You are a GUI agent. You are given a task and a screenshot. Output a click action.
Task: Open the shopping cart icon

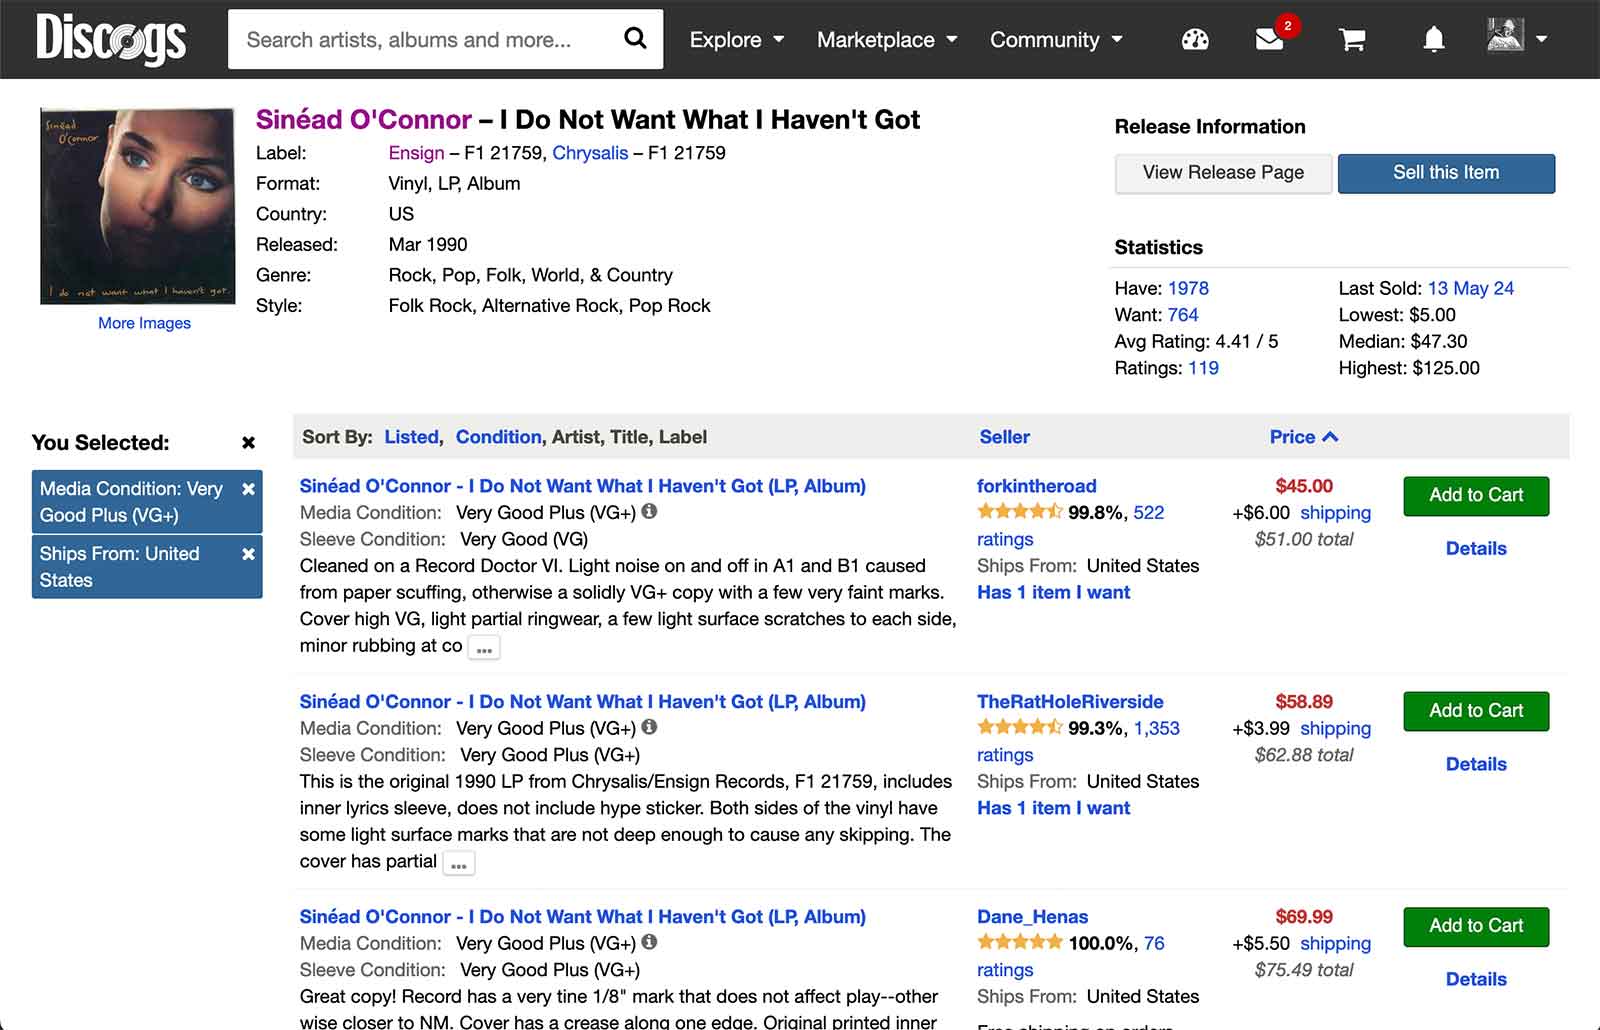point(1352,40)
